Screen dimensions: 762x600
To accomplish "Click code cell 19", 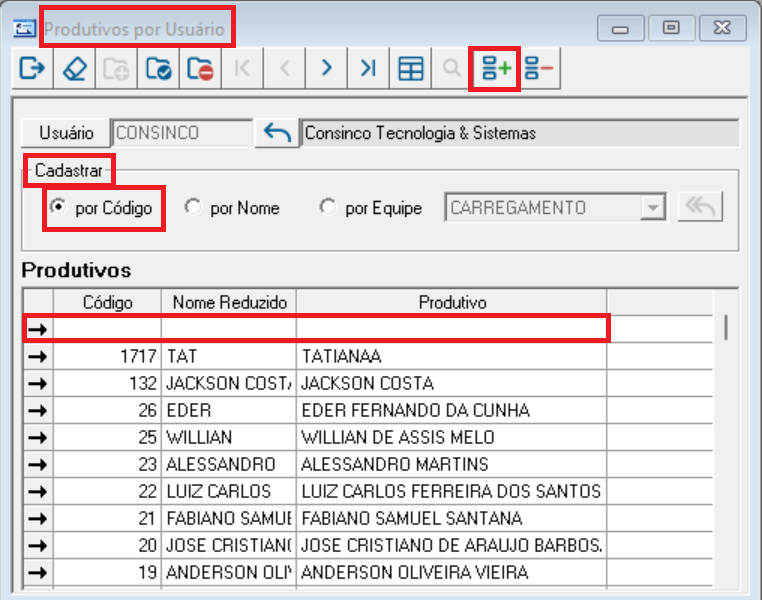I will tap(107, 573).
